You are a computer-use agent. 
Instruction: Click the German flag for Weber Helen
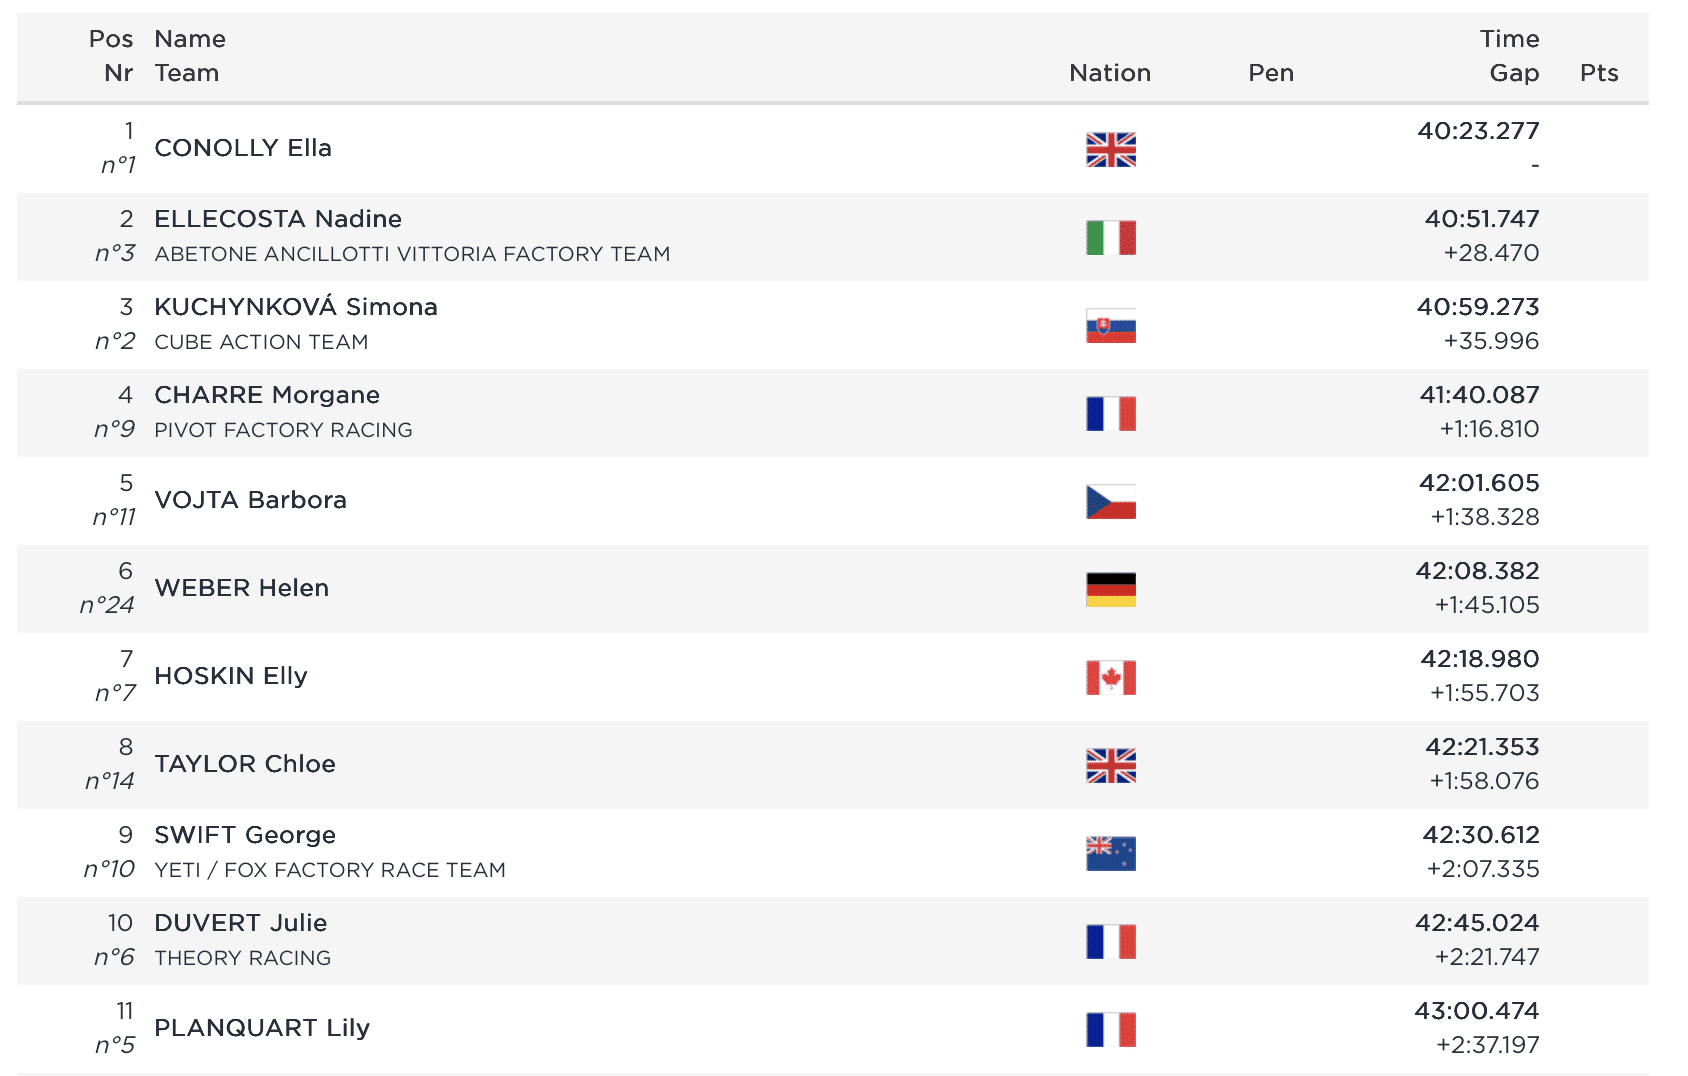[x=1110, y=590]
